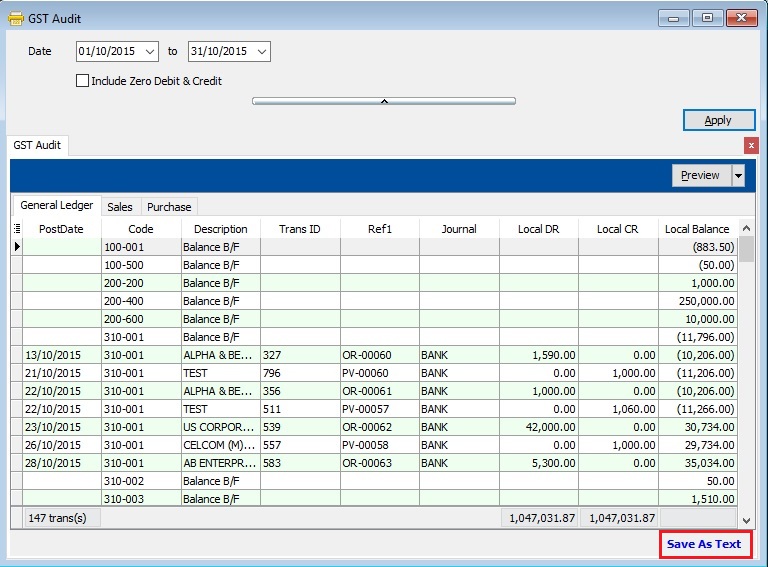Select Local DR cell 42,000.00
Viewport: 768px width, 567px height.
tap(539, 427)
